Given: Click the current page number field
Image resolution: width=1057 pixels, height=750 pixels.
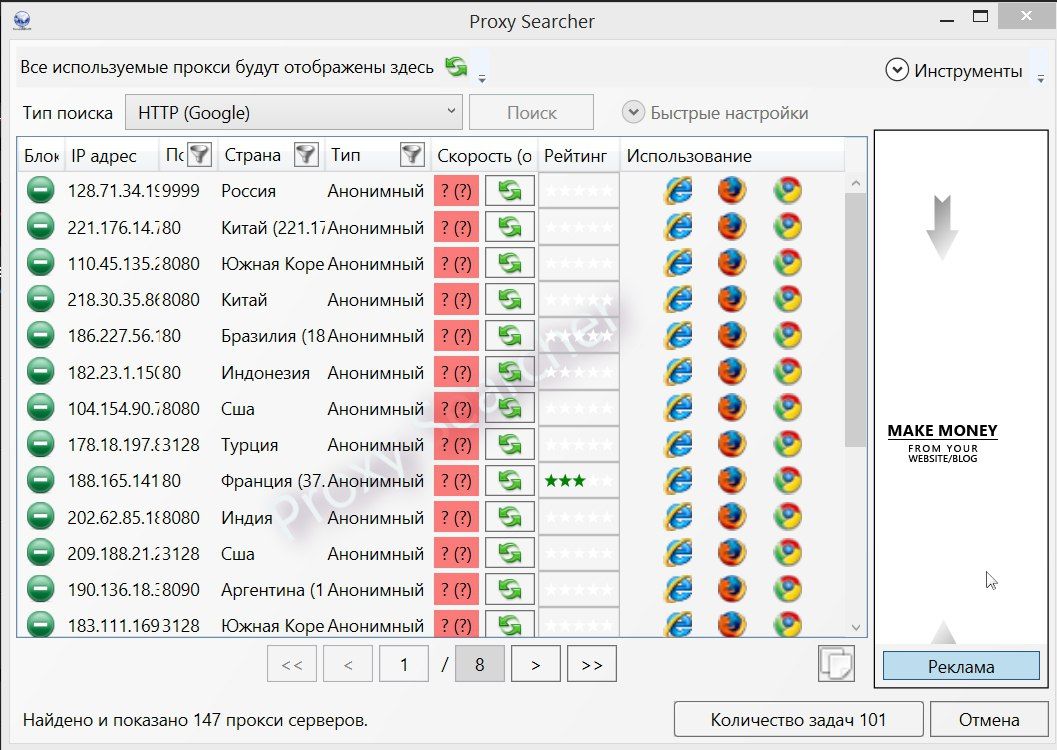Looking at the screenshot, I should pyautogui.click(x=404, y=664).
